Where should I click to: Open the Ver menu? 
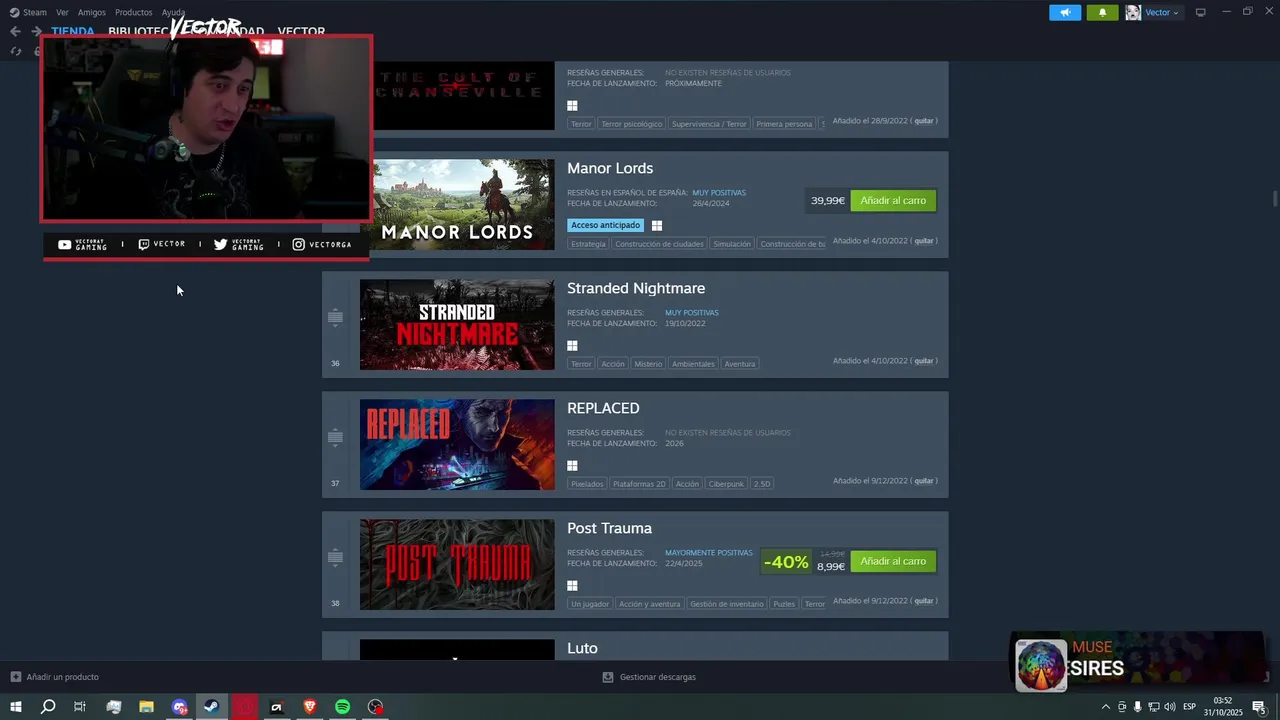(62, 12)
